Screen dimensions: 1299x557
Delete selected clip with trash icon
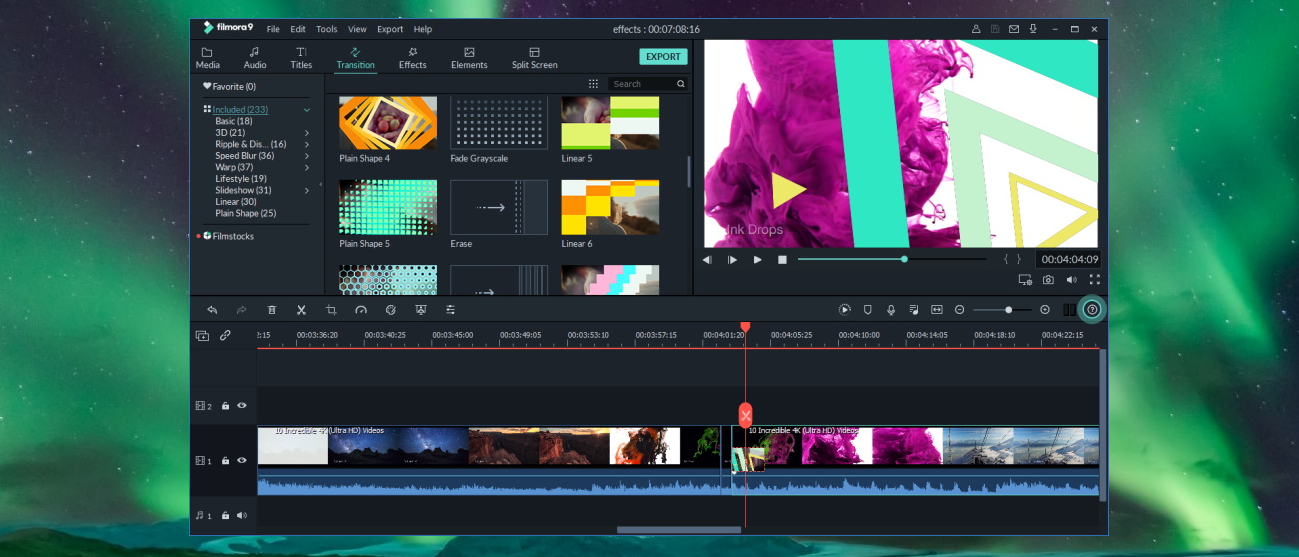click(272, 310)
